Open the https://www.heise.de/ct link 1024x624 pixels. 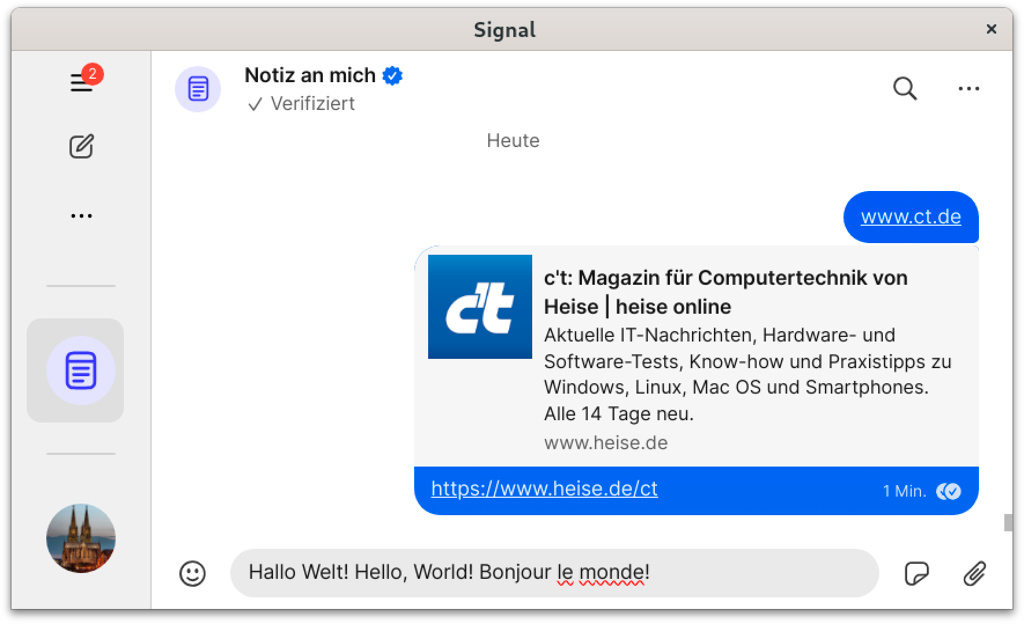[x=544, y=489]
